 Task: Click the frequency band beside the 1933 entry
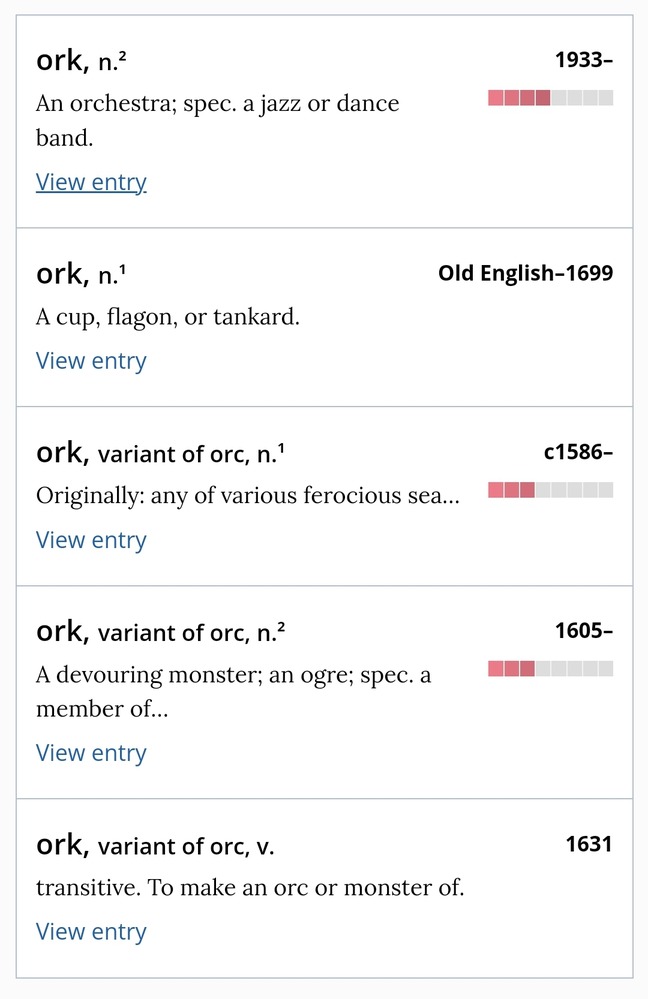coord(550,98)
